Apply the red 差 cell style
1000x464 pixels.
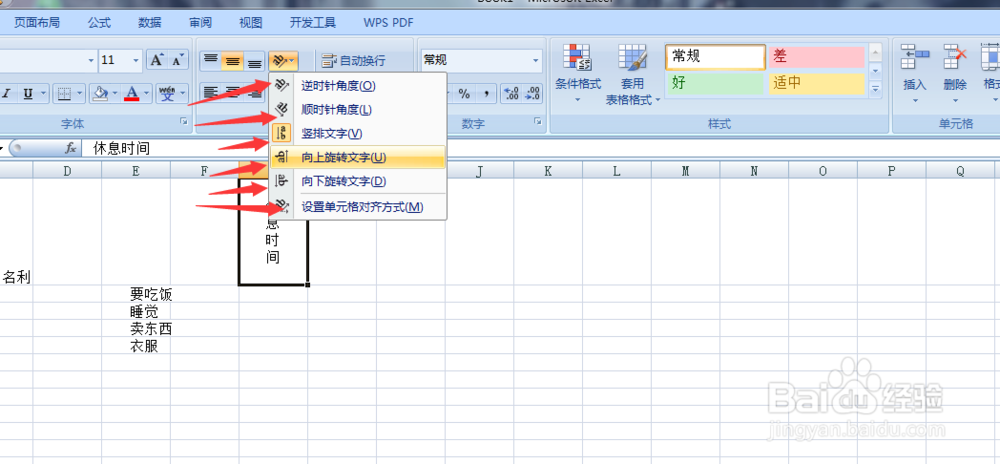tap(816, 57)
